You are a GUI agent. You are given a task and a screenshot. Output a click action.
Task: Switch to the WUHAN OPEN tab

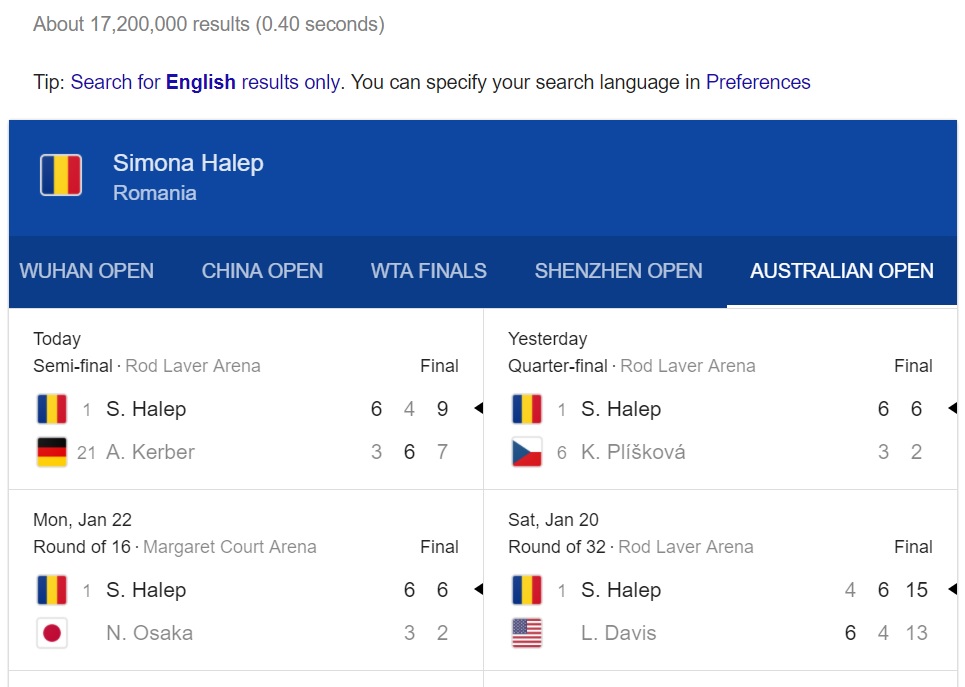click(x=87, y=271)
